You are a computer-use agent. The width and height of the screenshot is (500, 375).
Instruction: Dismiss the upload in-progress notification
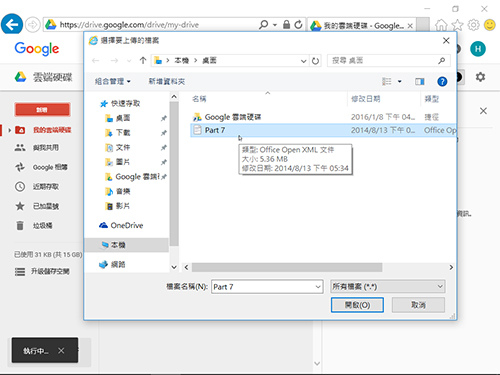click(61, 350)
